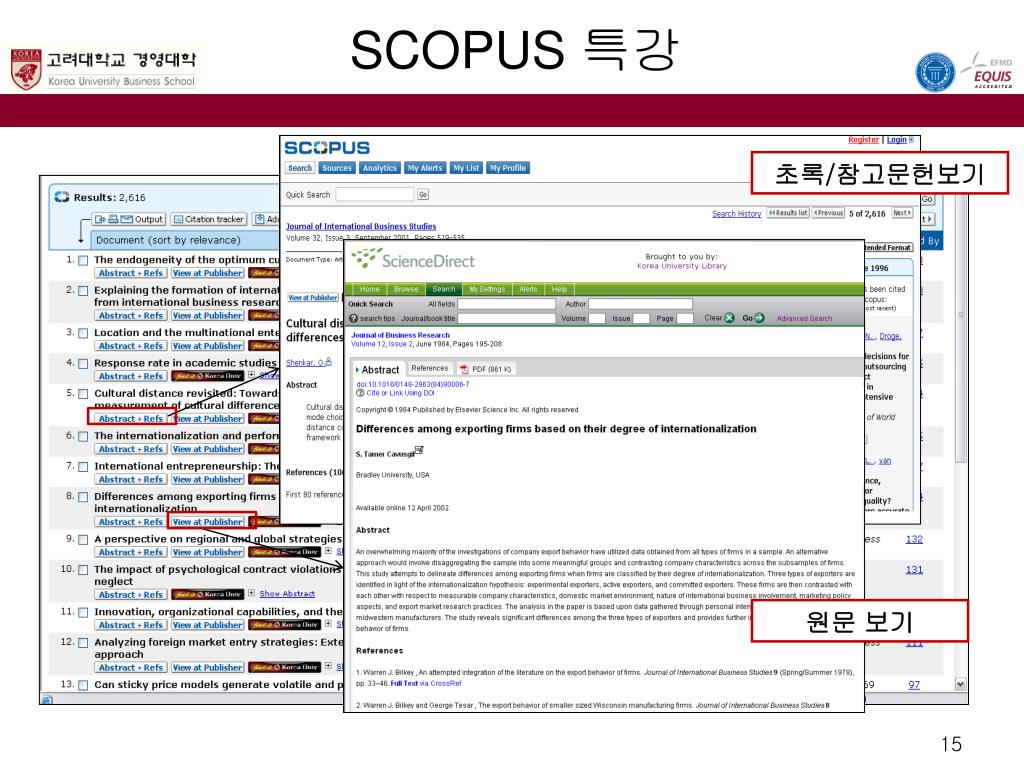This screenshot has height=768, width=1024.
Task: Check the box for result 10 psychological contract
Action: click(83, 570)
